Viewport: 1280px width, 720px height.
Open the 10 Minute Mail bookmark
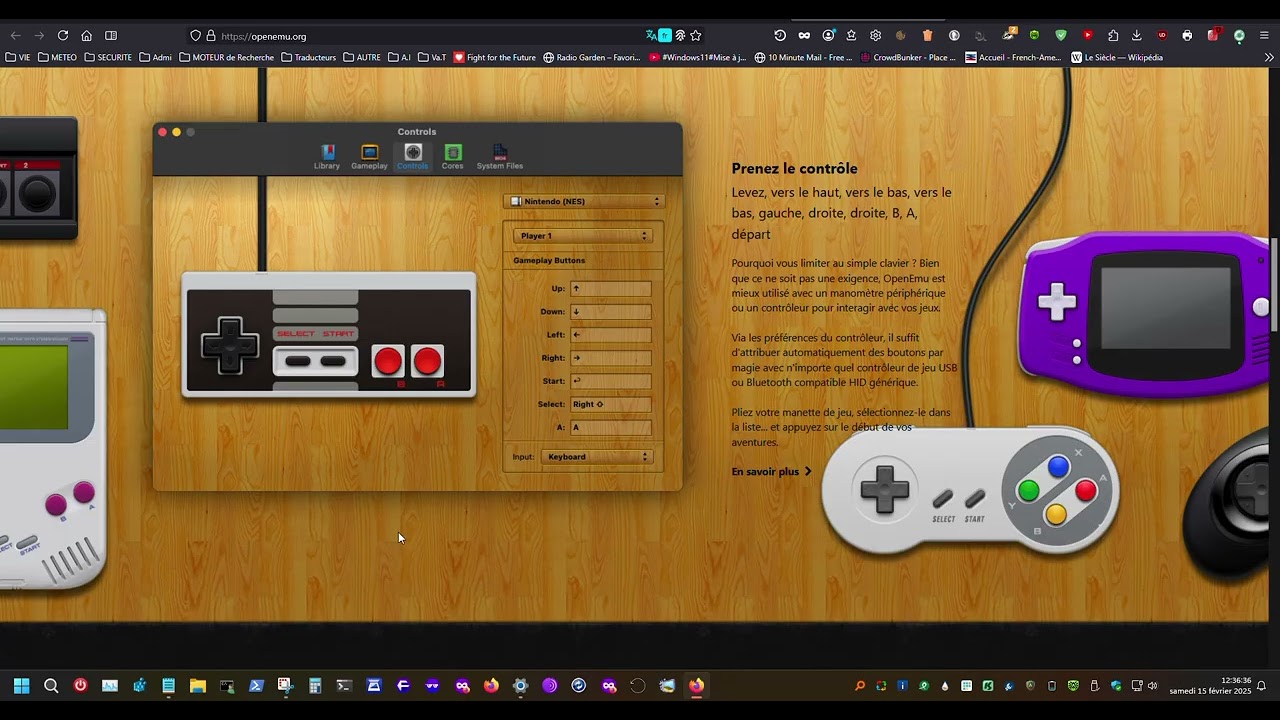[x=803, y=57]
